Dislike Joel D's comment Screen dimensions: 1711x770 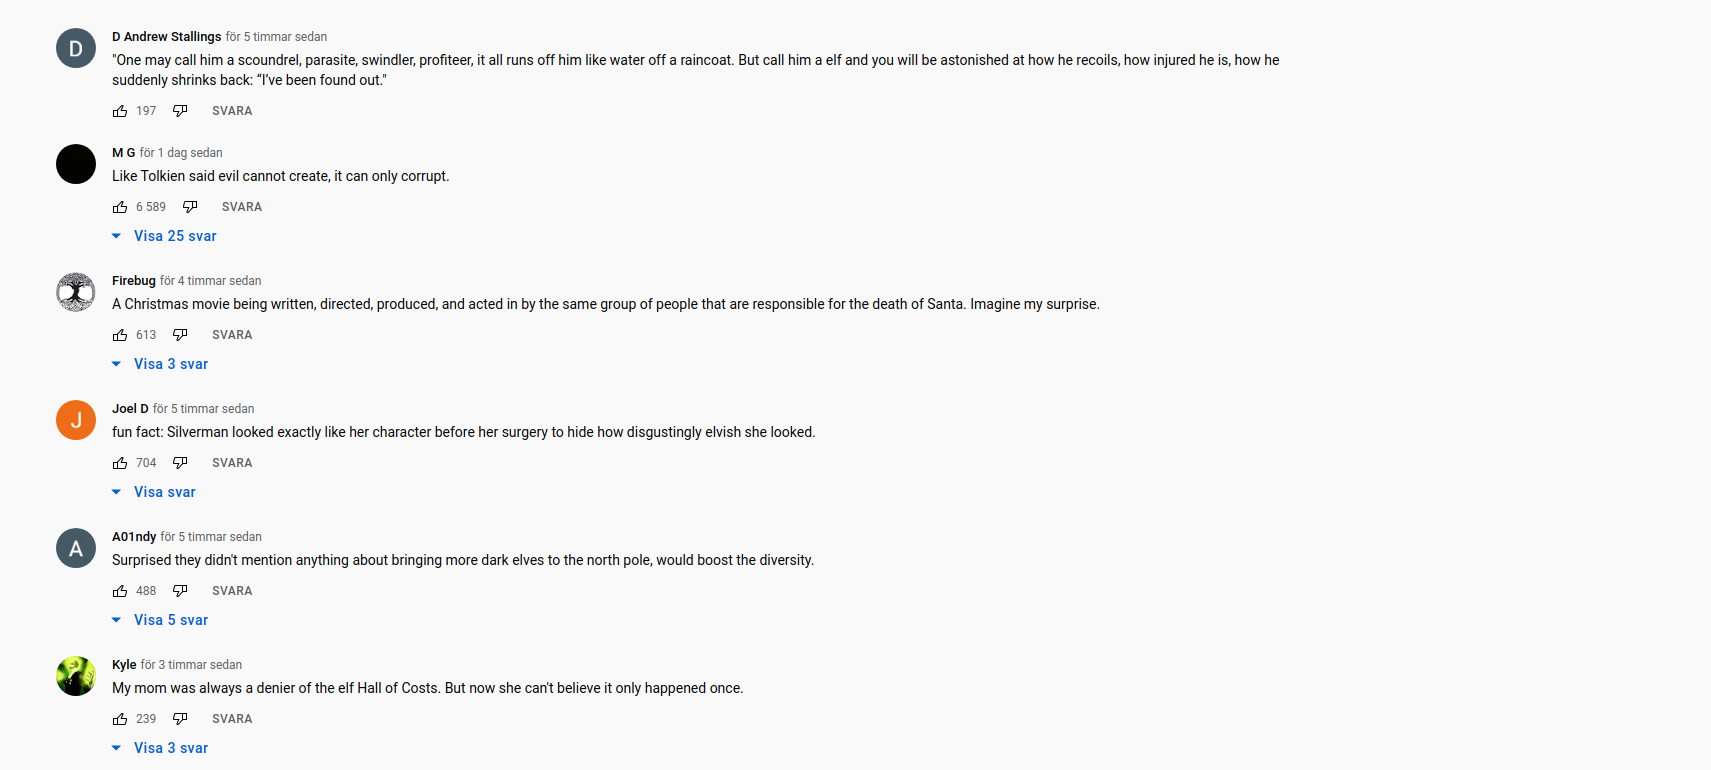tap(180, 463)
